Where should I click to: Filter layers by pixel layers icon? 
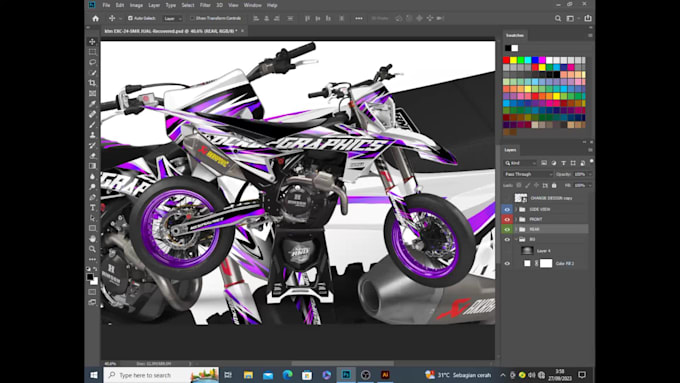(x=544, y=163)
